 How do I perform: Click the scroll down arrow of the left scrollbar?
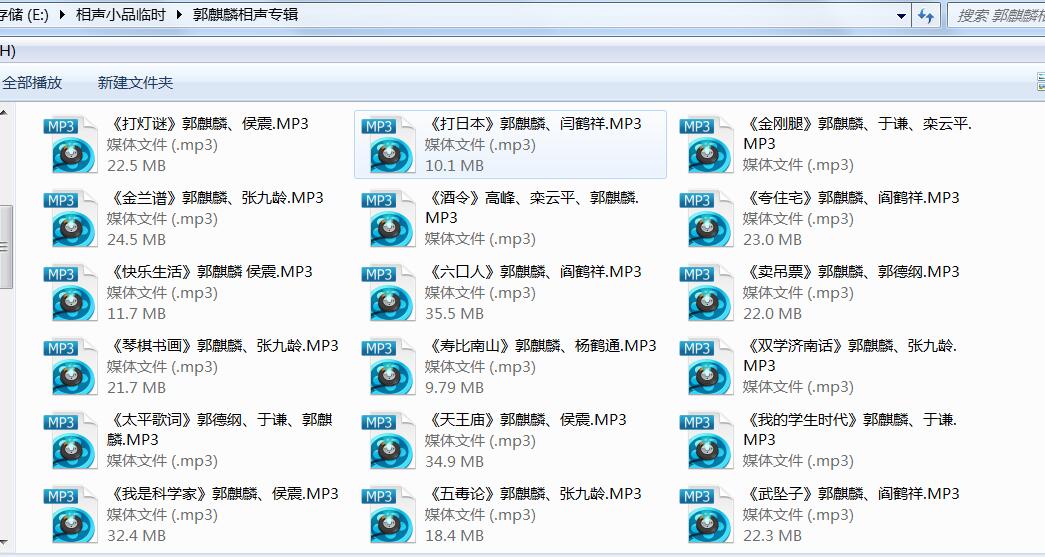[x=4, y=544]
